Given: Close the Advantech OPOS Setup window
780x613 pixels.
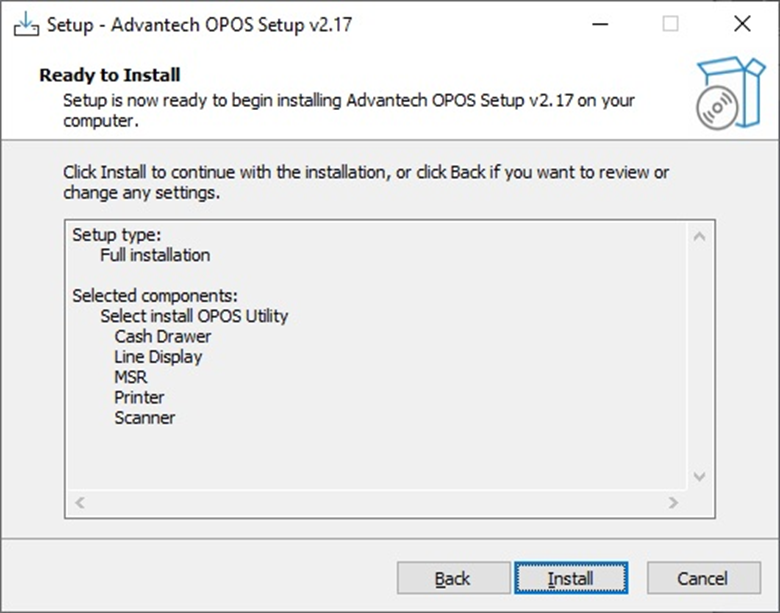Looking at the screenshot, I should [x=741, y=24].
